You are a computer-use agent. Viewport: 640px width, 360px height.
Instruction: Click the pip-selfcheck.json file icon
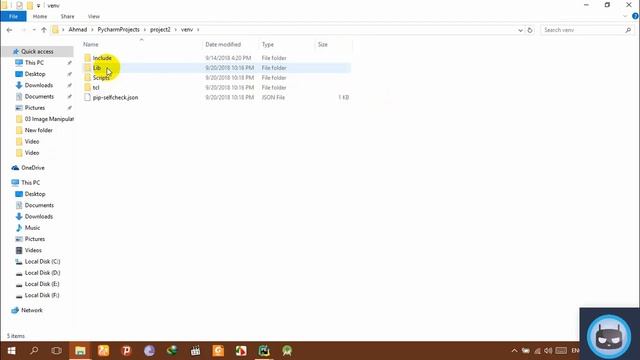[x=87, y=97]
